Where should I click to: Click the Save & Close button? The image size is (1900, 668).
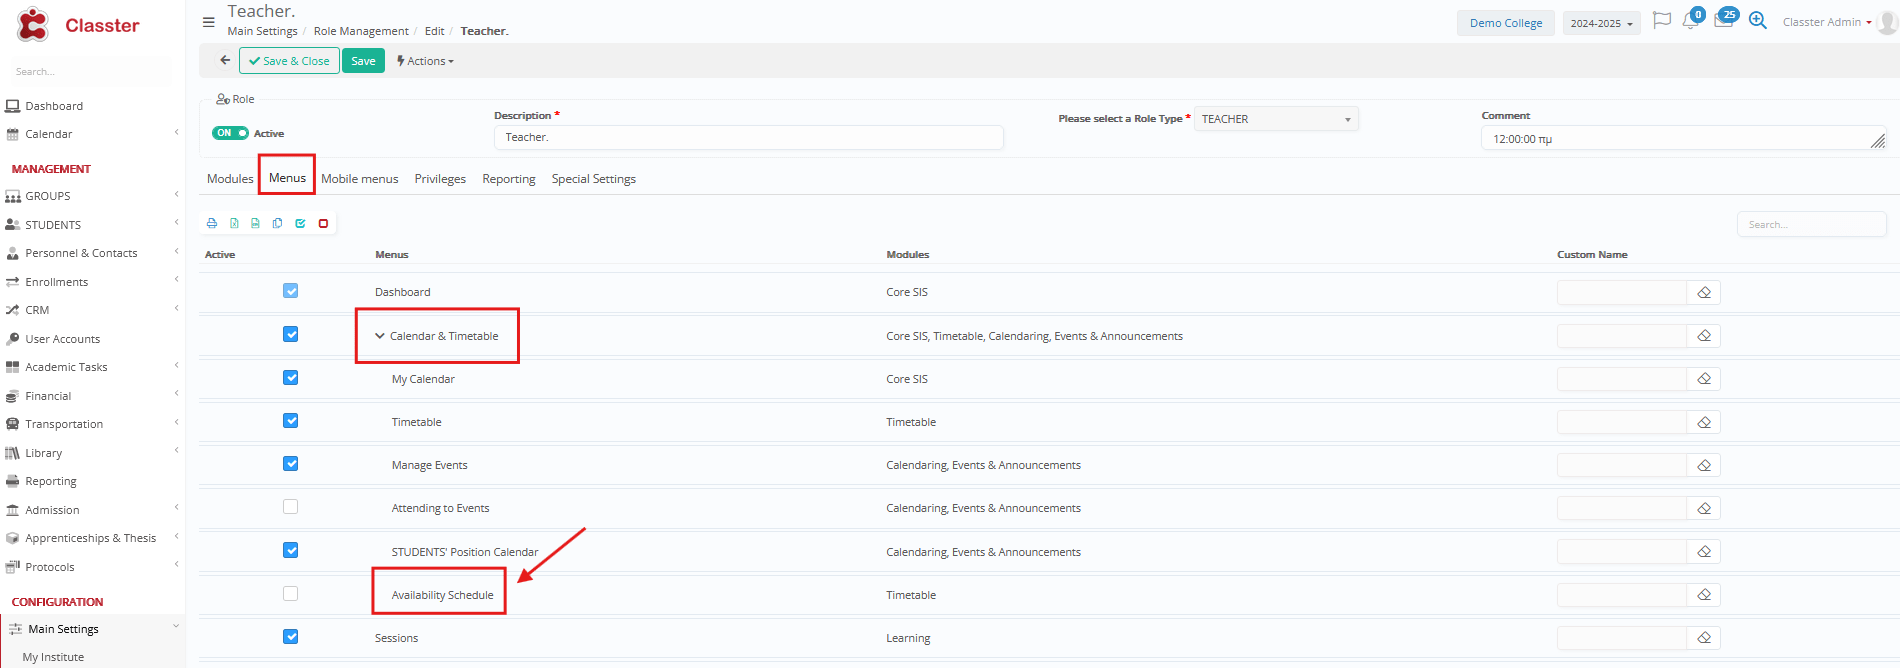click(x=289, y=61)
